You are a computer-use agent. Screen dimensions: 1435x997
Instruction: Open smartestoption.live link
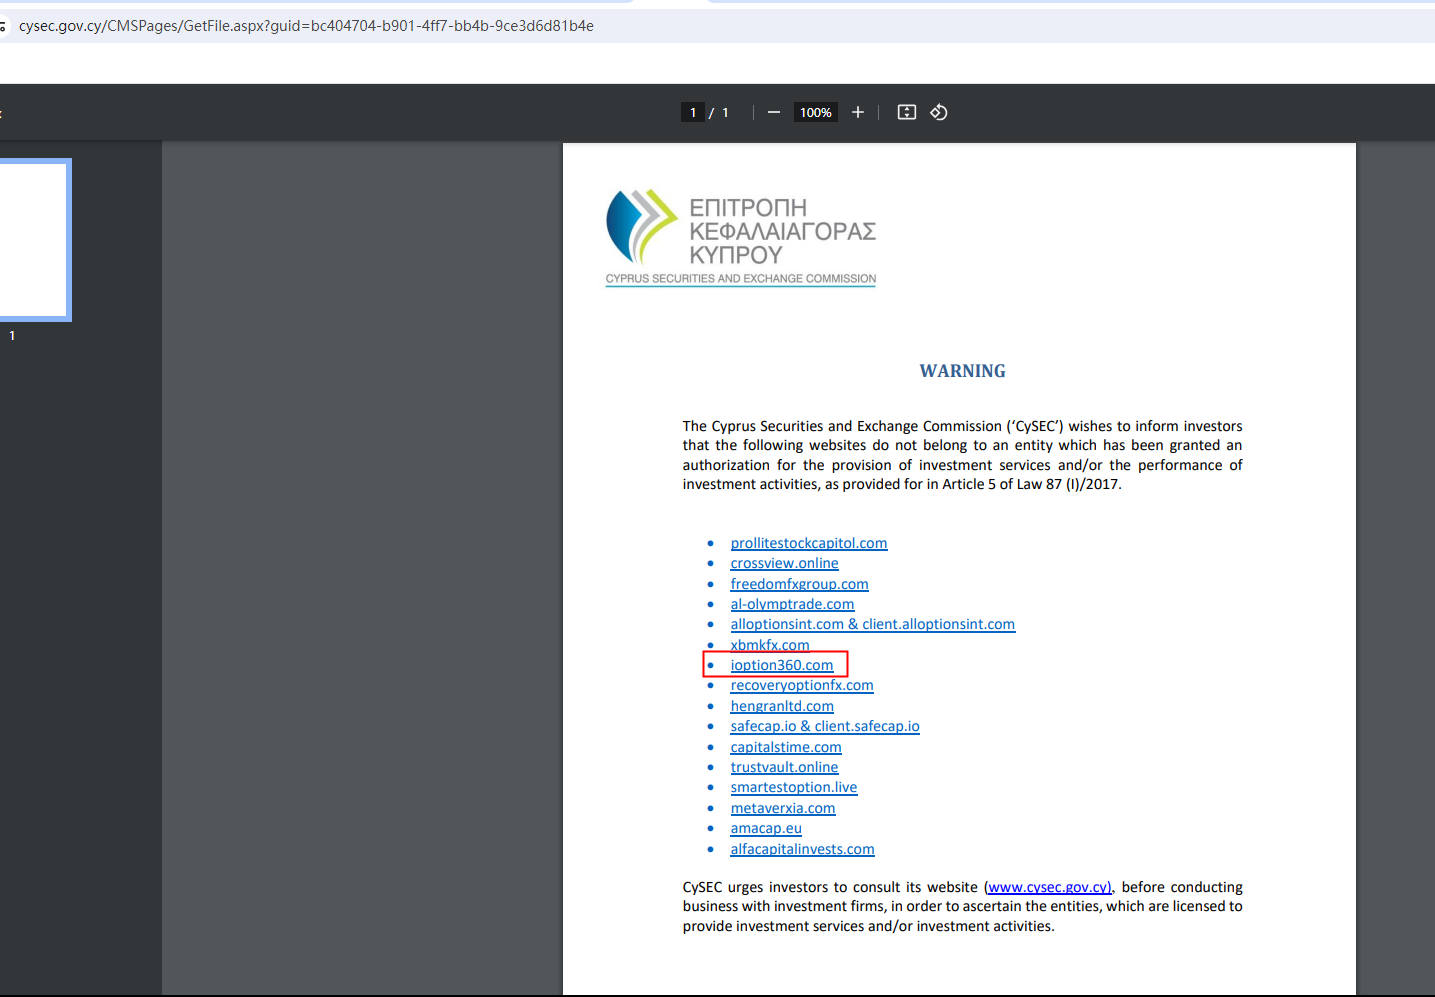click(x=794, y=787)
